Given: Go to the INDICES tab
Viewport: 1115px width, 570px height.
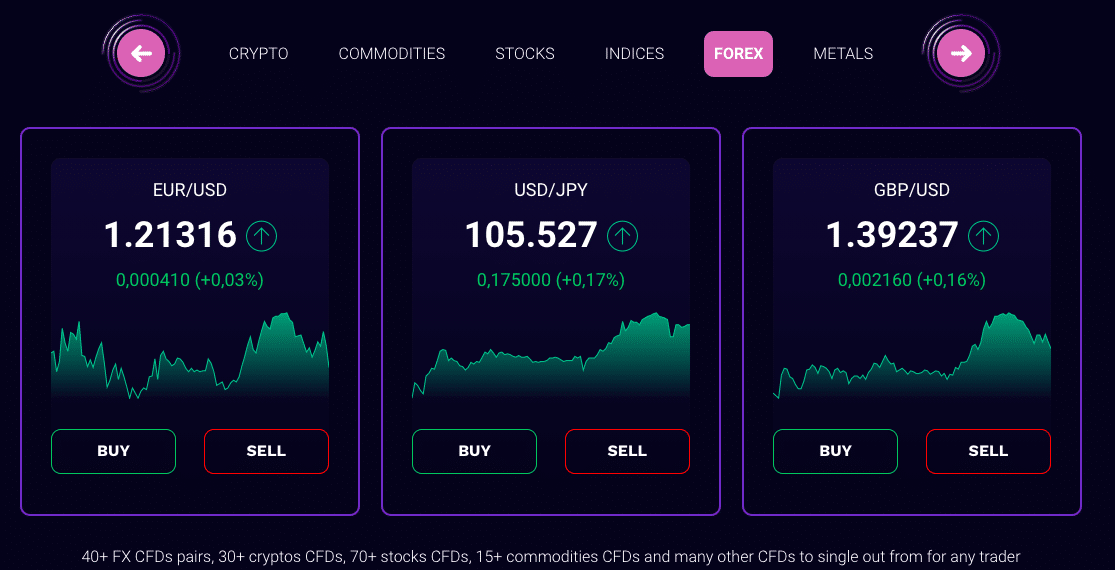Looking at the screenshot, I should coord(634,54).
